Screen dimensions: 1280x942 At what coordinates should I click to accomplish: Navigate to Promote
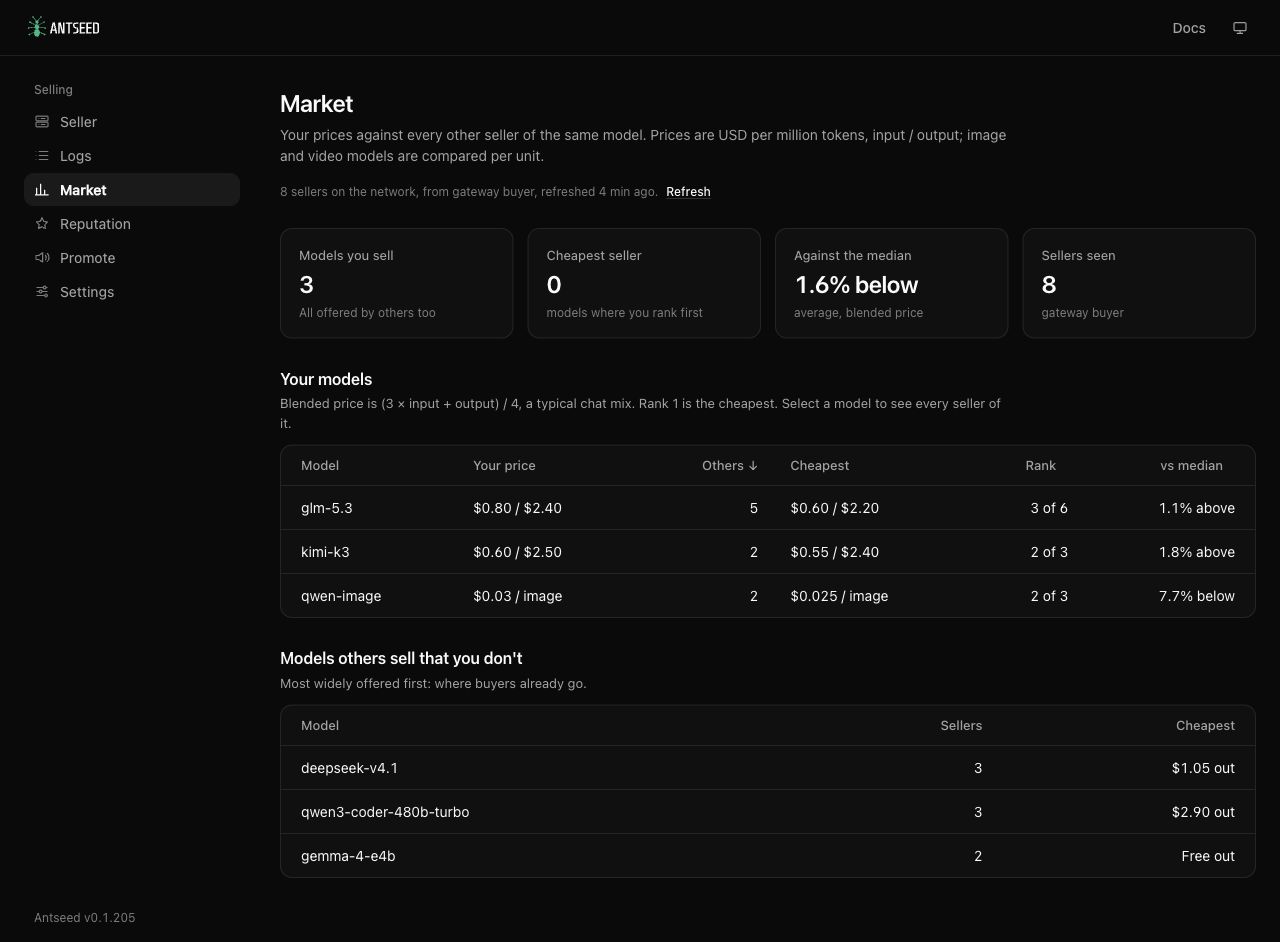tap(132, 258)
